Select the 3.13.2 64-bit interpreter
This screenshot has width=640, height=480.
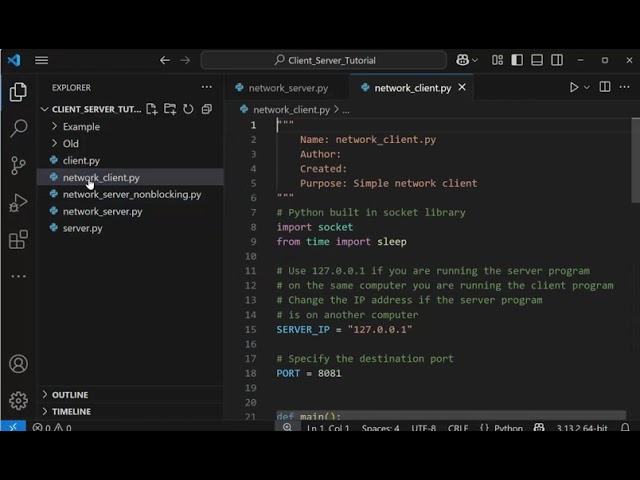click(582, 428)
